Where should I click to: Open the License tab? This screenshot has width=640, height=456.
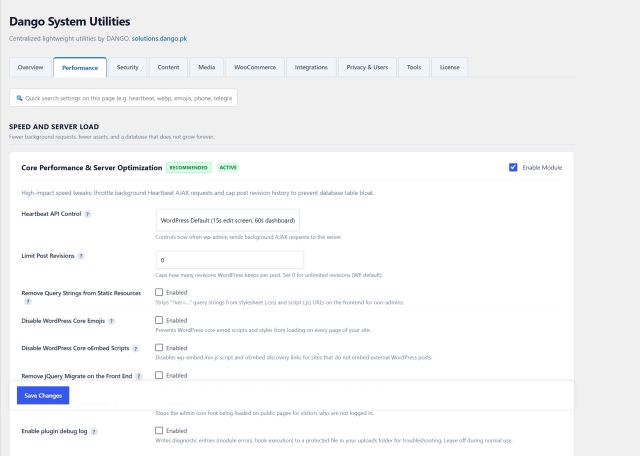click(x=449, y=67)
